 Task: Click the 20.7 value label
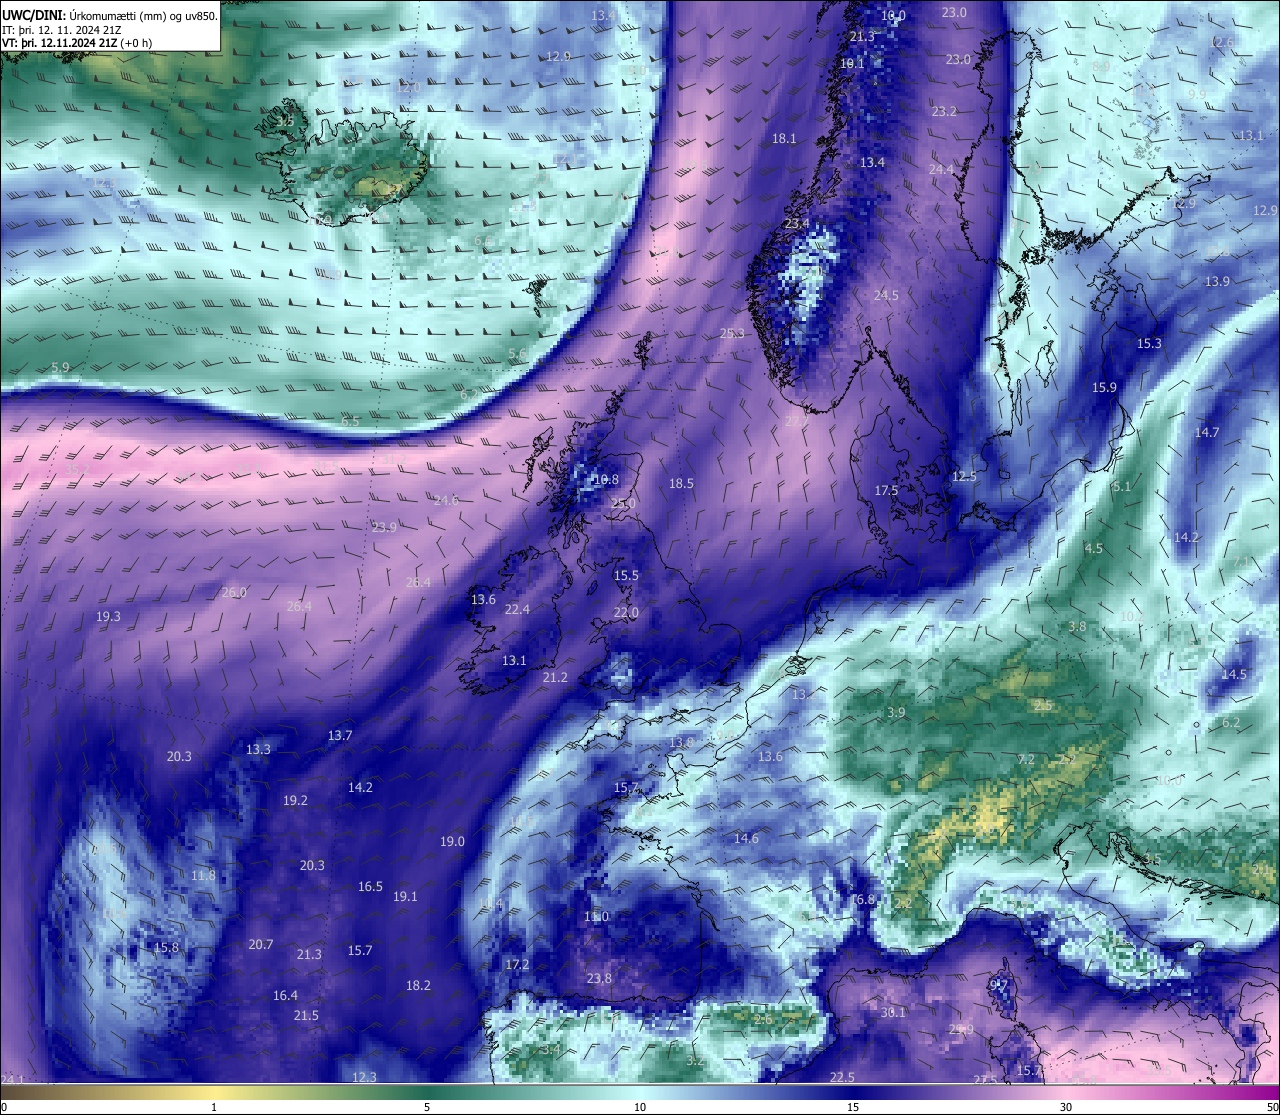point(260,944)
